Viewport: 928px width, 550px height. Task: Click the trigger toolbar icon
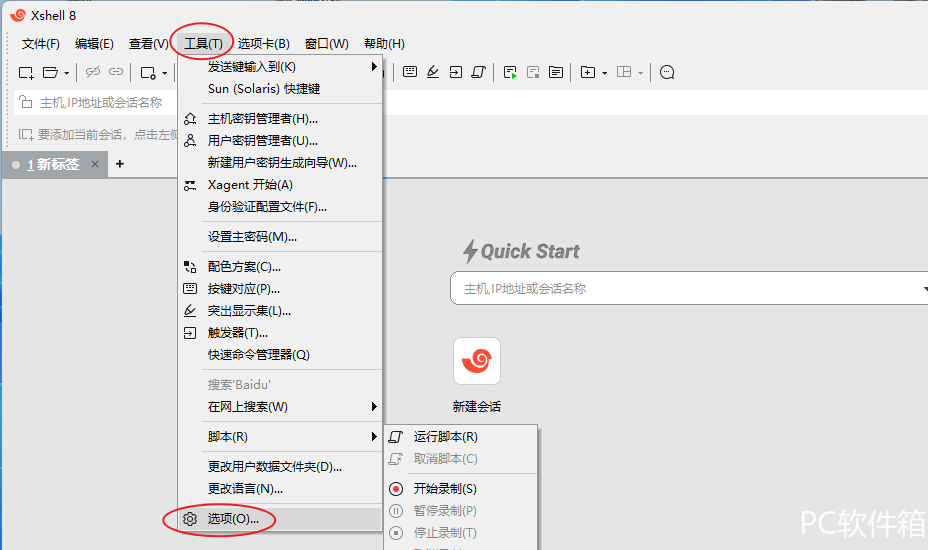click(456, 72)
